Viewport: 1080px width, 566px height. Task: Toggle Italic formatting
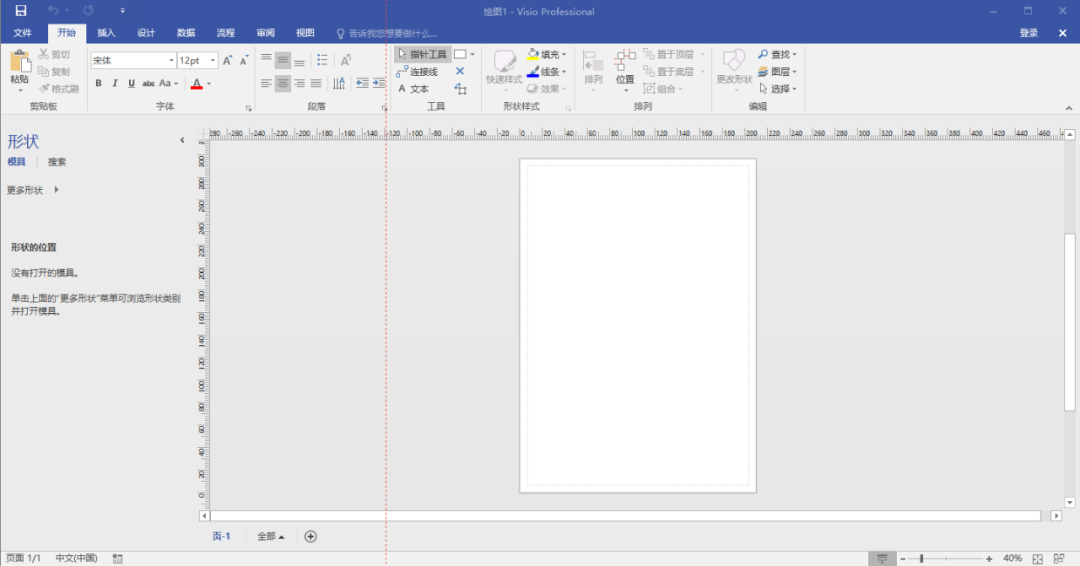point(115,83)
